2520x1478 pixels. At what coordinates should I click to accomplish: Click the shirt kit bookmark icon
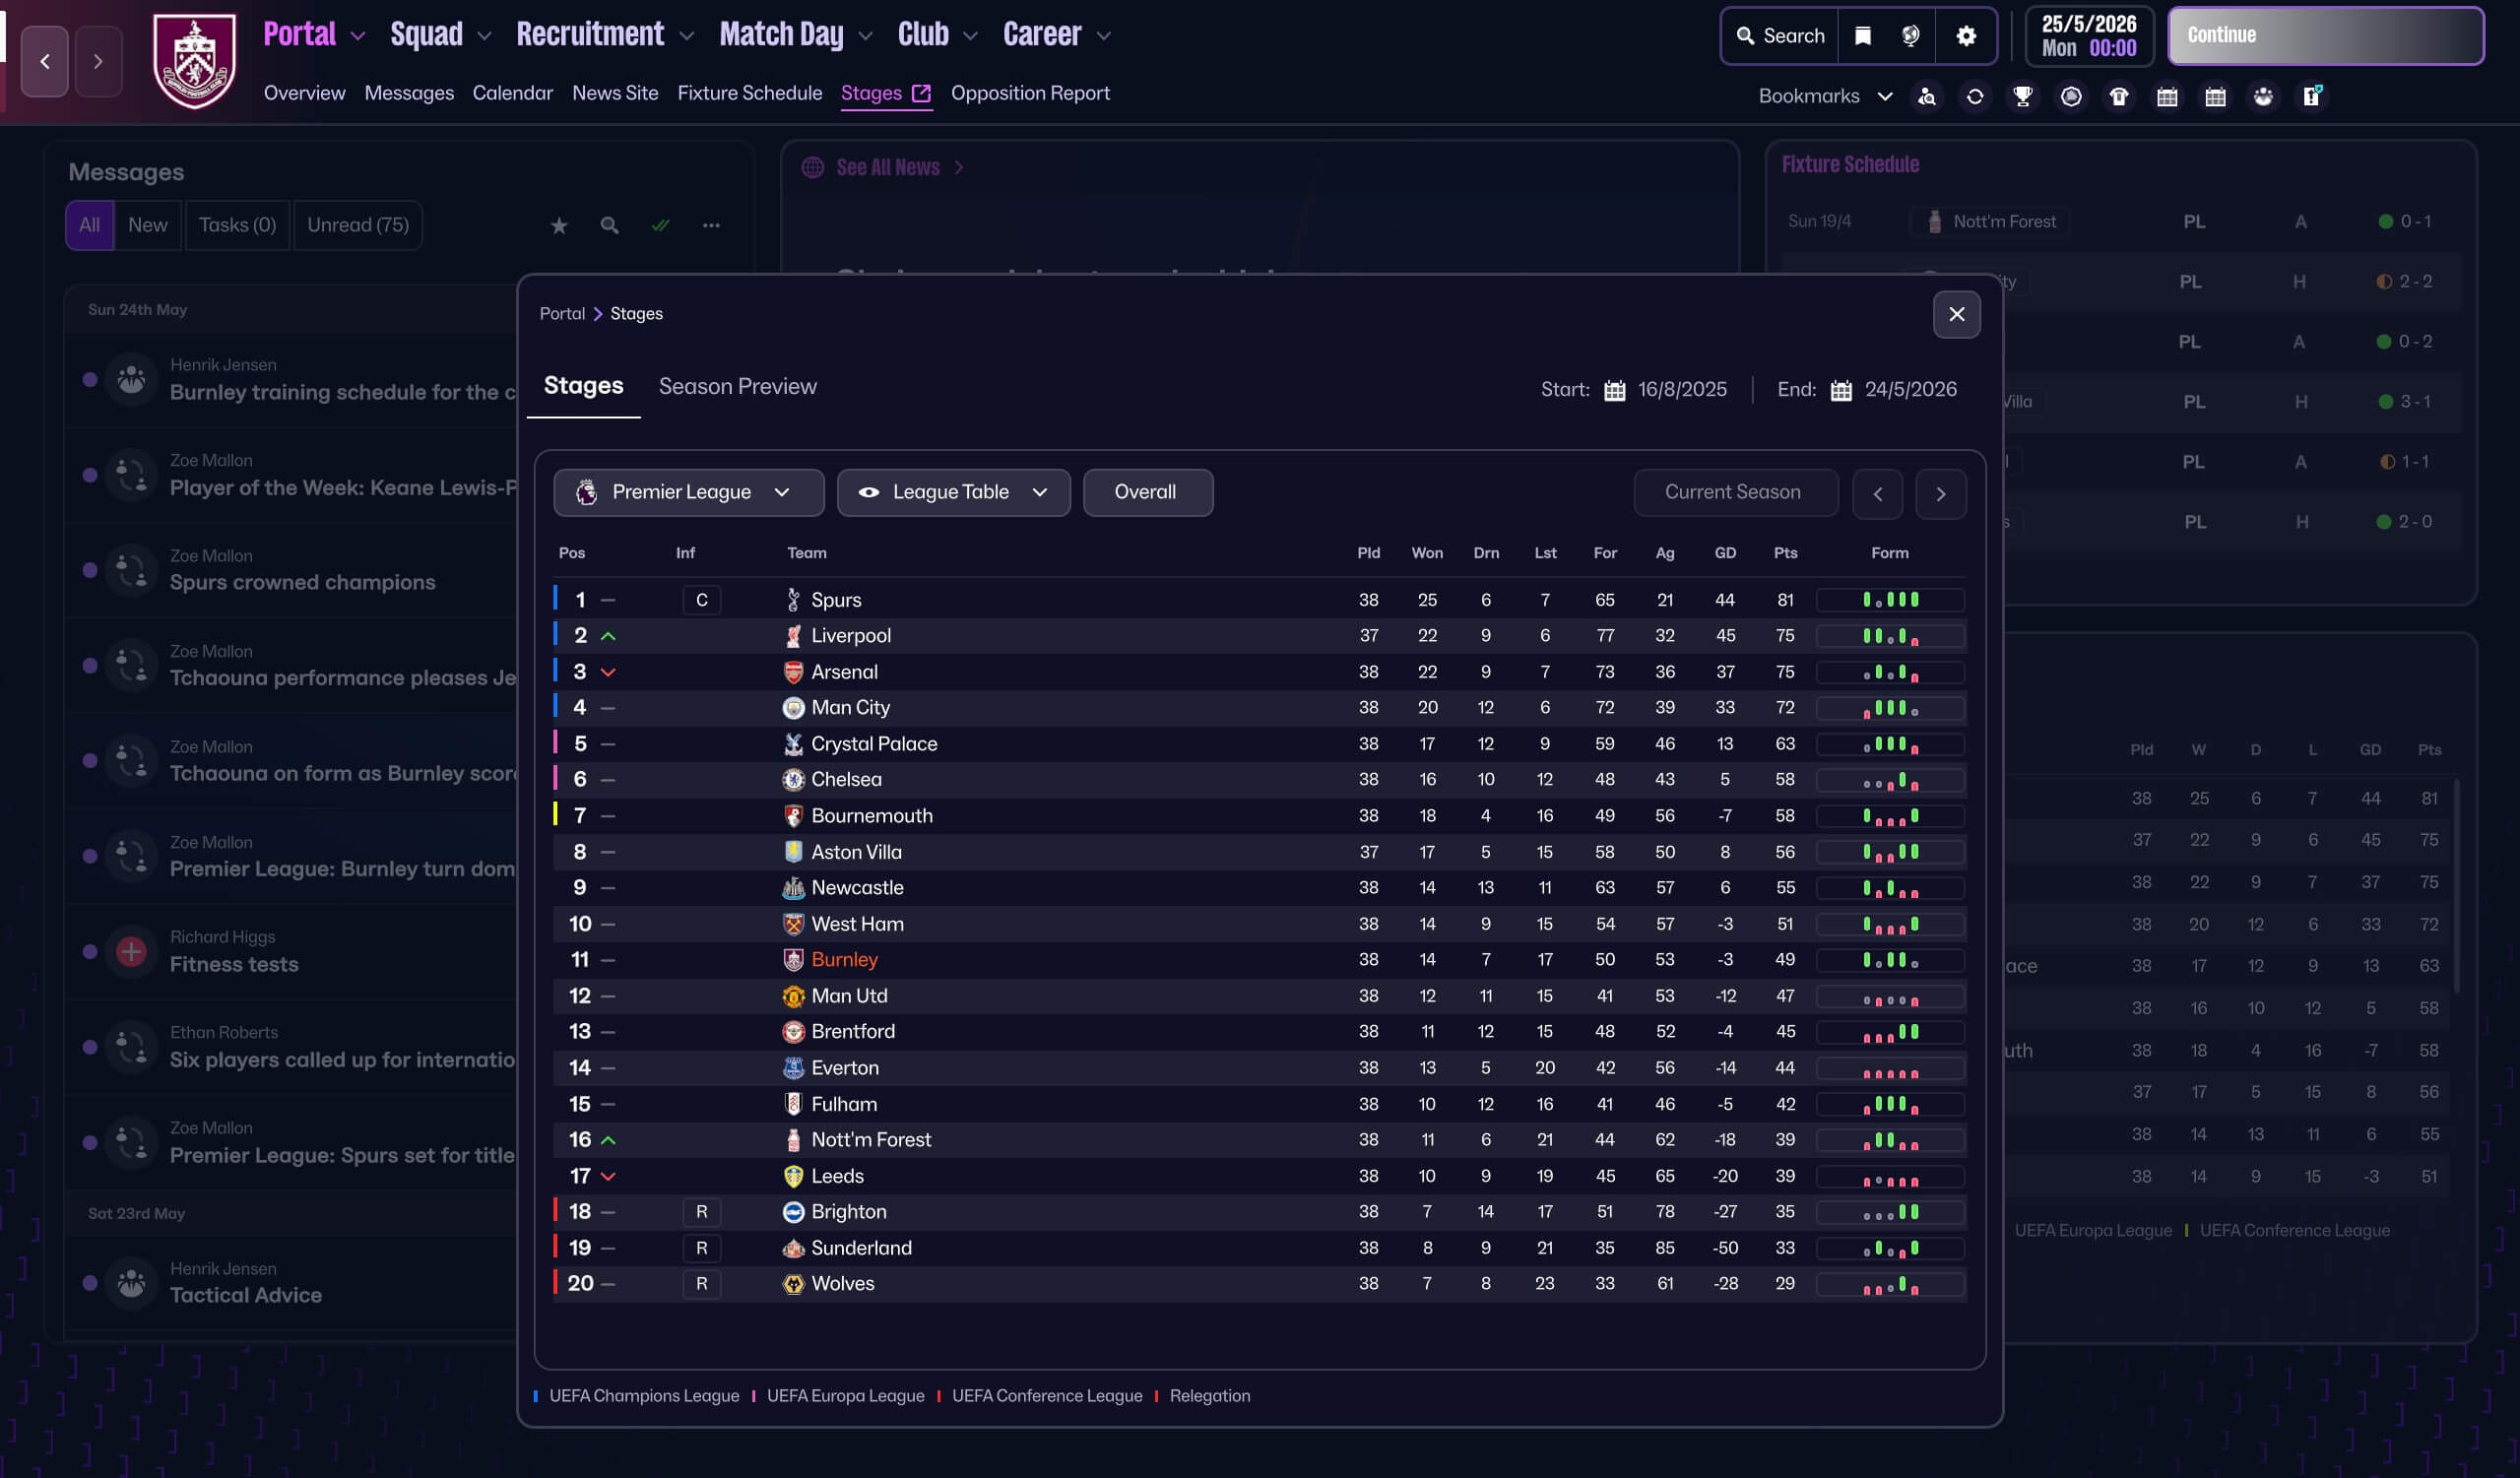pyautogui.click(x=2118, y=96)
